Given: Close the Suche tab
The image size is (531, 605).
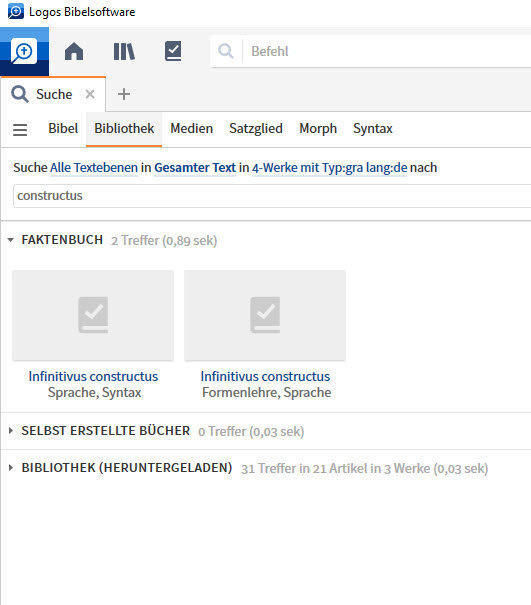Looking at the screenshot, I should click(x=90, y=94).
